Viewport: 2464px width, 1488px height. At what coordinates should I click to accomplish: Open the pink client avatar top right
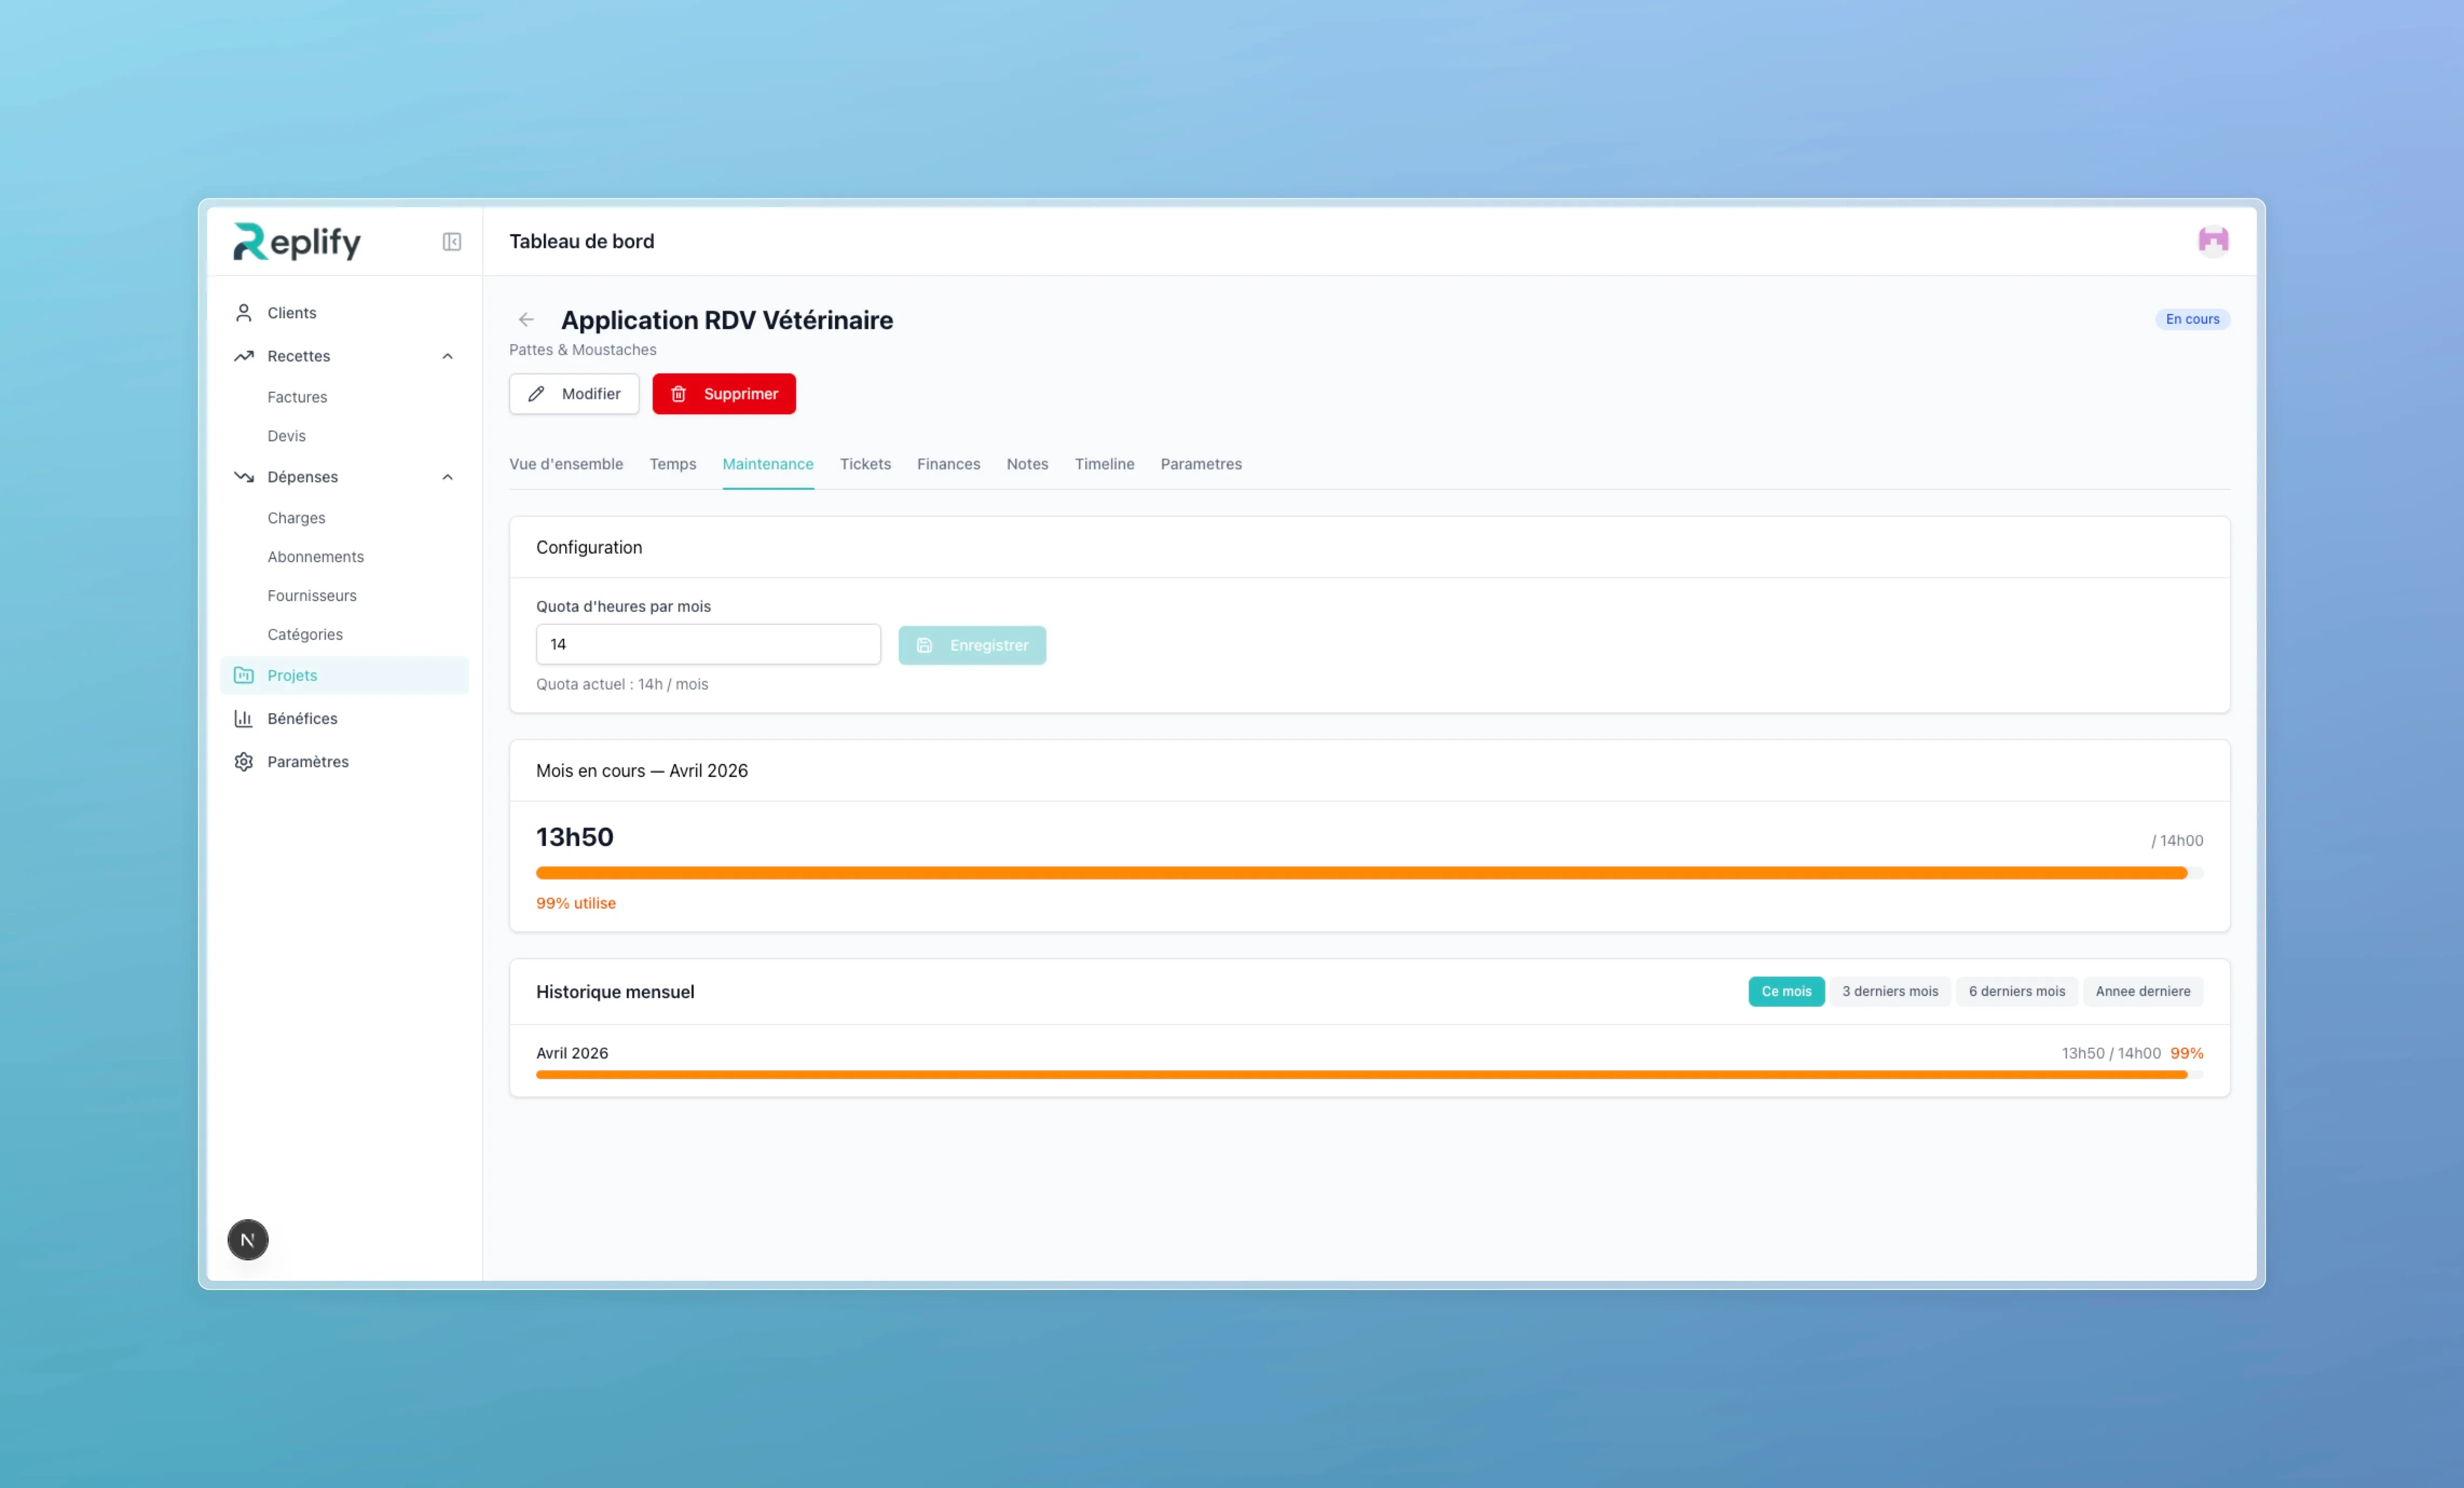click(x=2213, y=240)
